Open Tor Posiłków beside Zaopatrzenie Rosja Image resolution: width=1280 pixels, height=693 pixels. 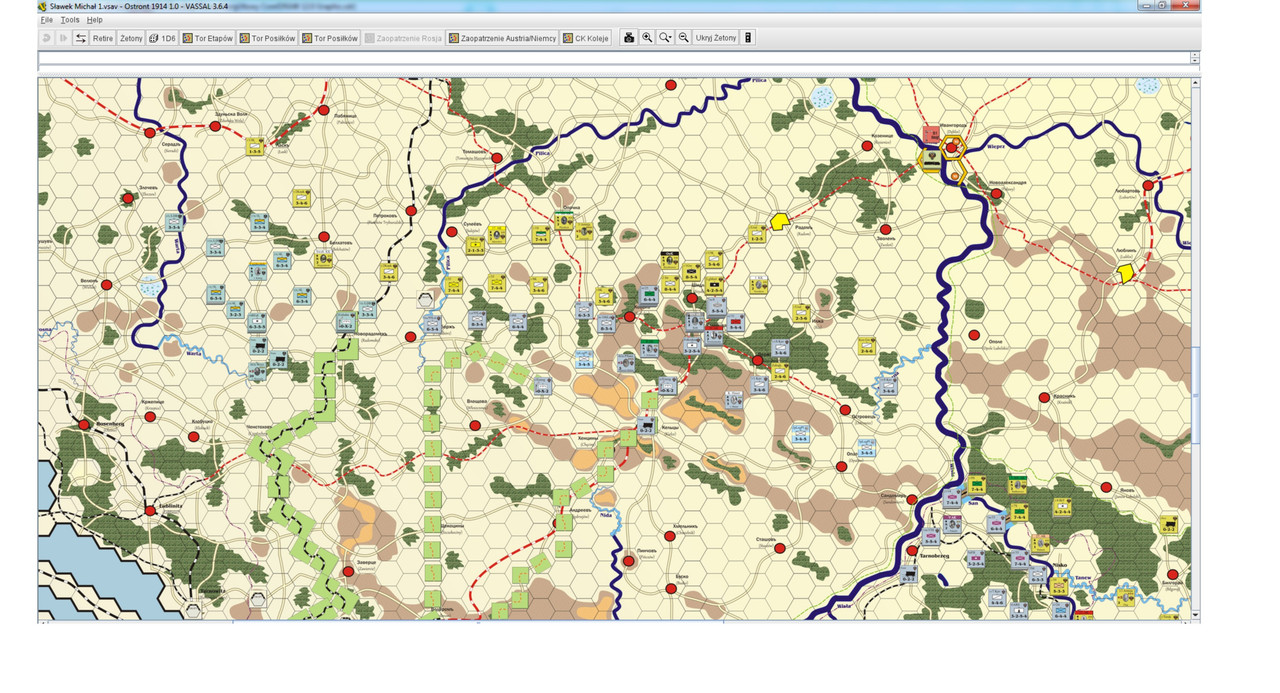coord(330,38)
